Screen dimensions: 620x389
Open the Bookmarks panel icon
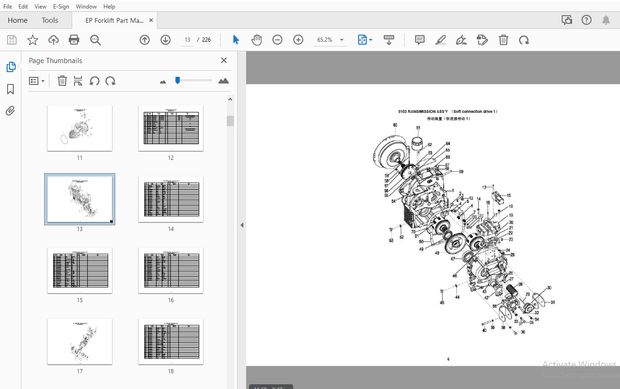click(11, 89)
